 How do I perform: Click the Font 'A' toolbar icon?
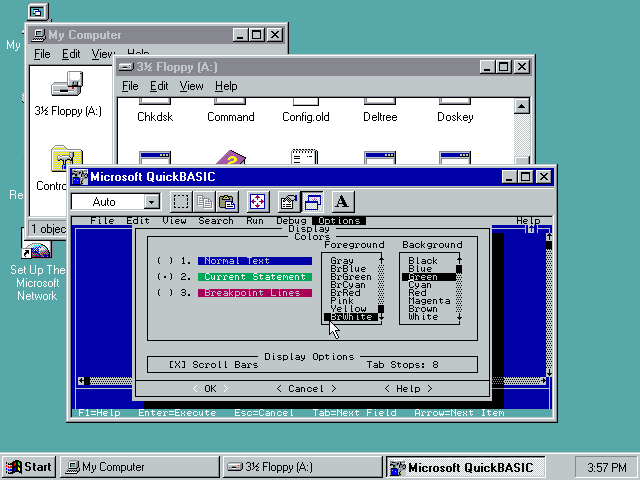[x=342, y=202]
